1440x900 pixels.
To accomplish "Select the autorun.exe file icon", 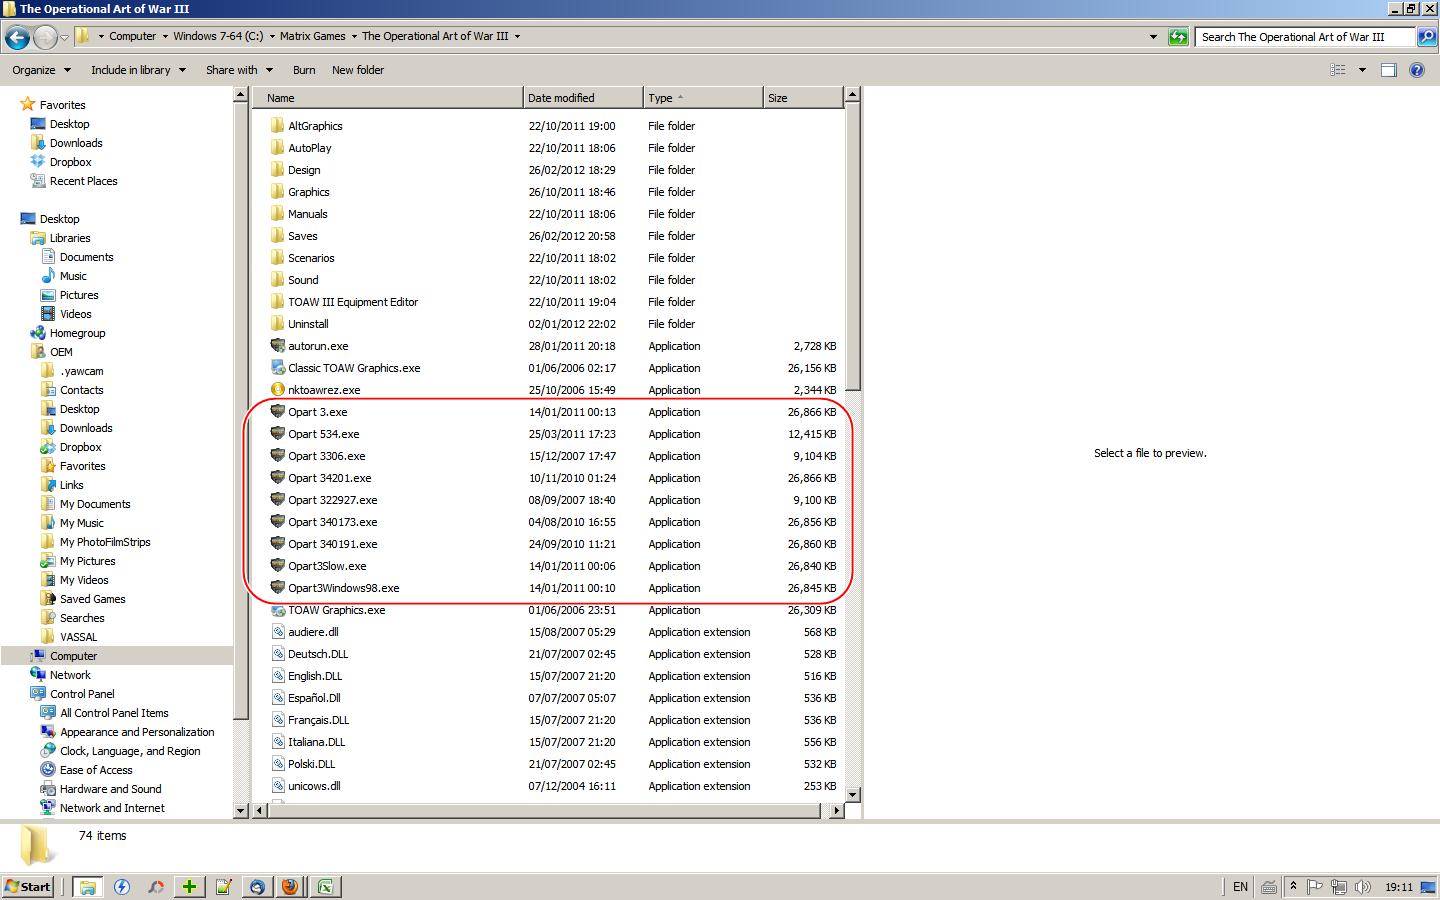I will coord(278,346).
